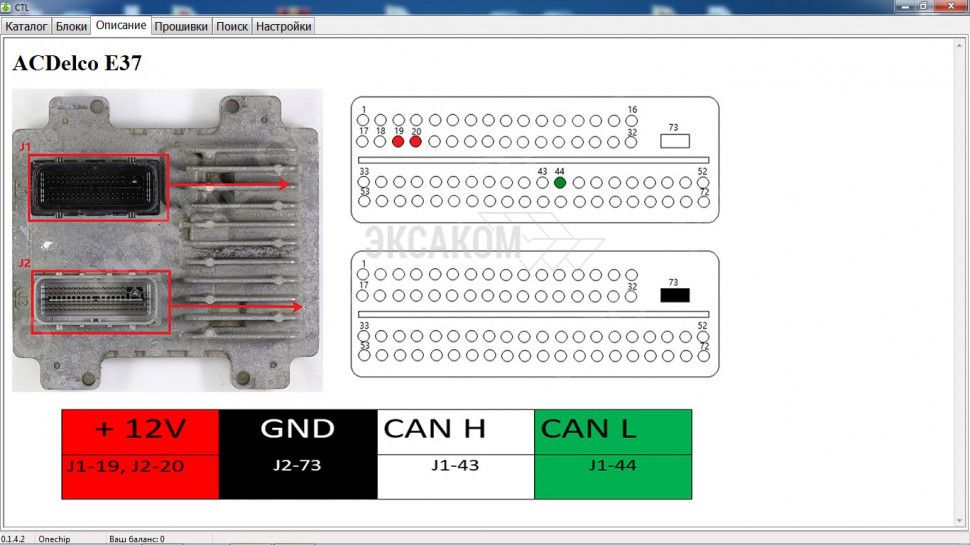Click the J1 connector on the ECU photo
Viewport: 970px width, 545px height.
[97, 185]
